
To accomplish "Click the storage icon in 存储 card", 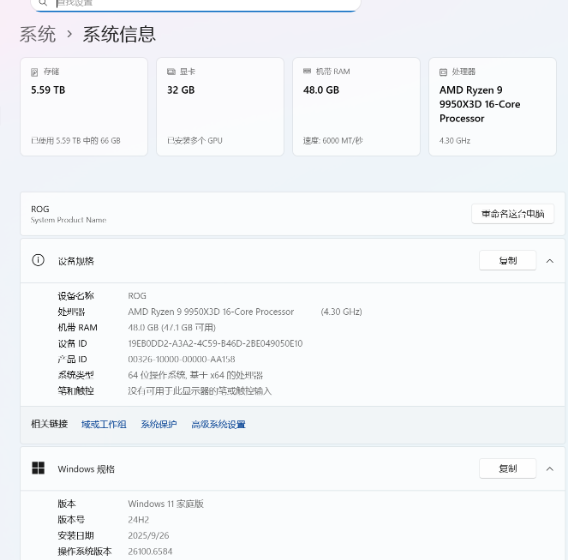I will pos(34,72).
